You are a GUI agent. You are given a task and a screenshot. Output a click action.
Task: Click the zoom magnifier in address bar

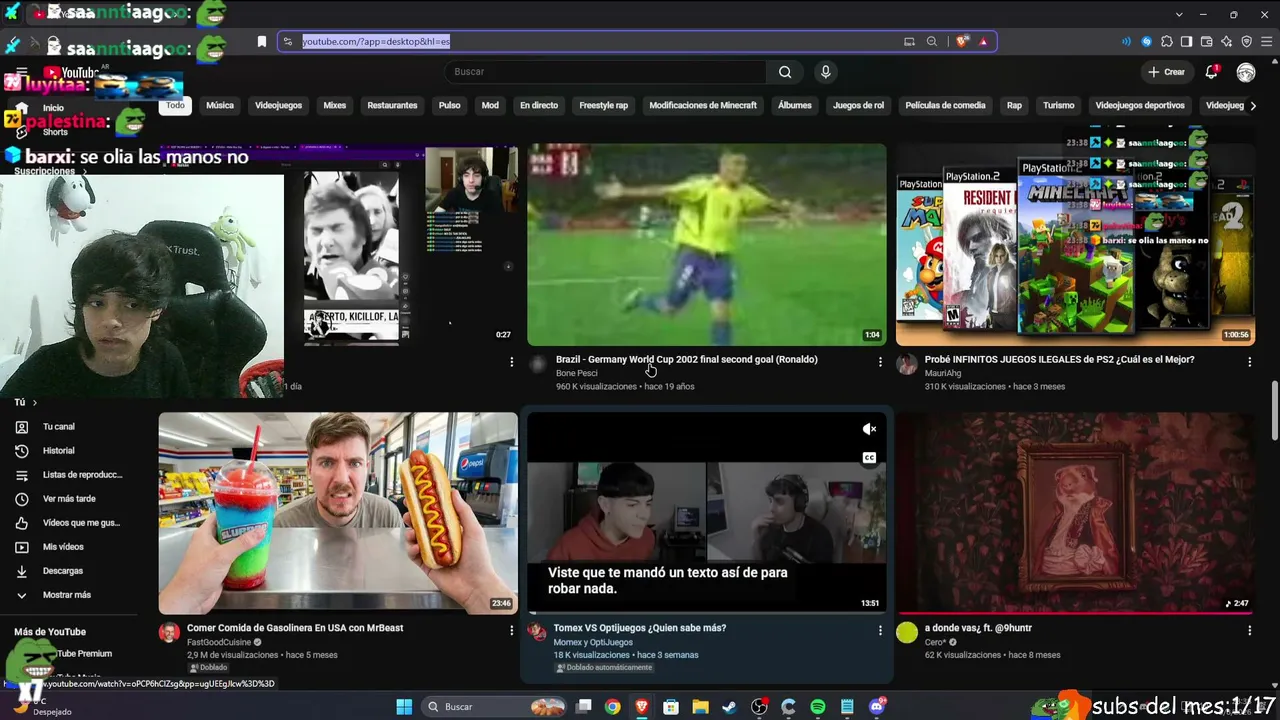coord(932,41)
